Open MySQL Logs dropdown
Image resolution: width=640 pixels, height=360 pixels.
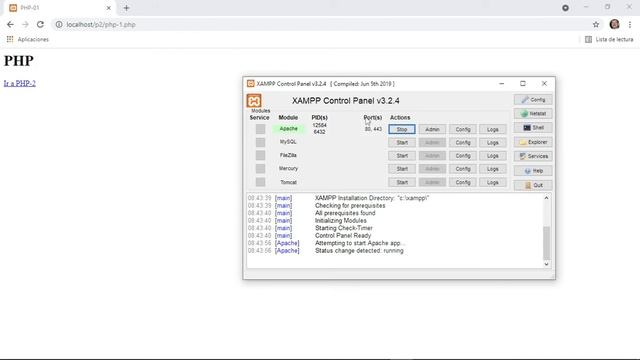[x=493, y=142]
